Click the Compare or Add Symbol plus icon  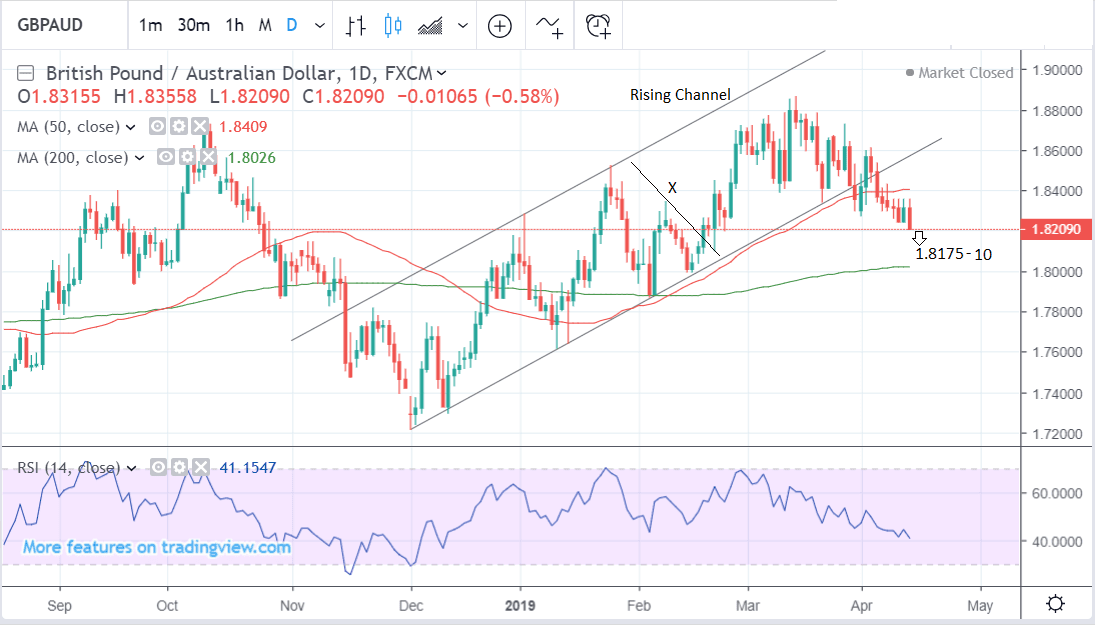pos(500,26)
